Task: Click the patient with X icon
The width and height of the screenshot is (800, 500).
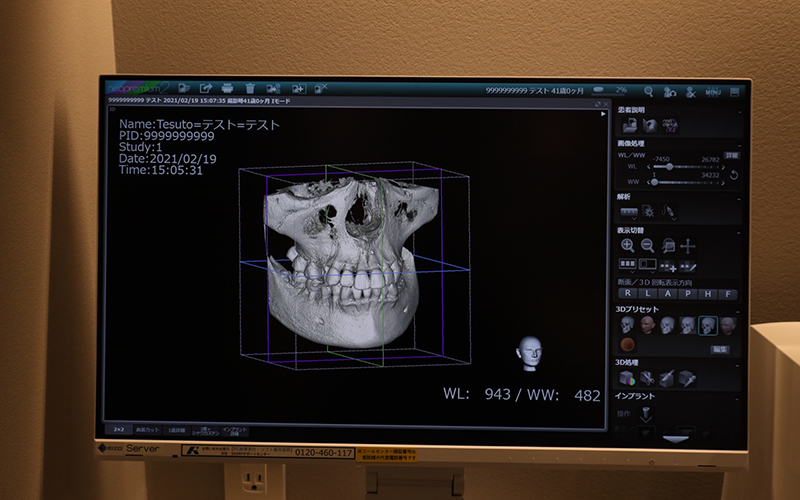Action: (691, 92)
